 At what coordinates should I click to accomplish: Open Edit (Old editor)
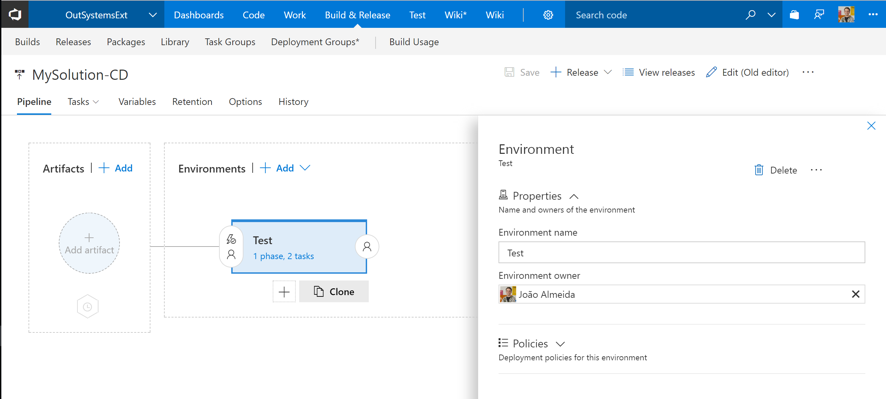point(748,72)
